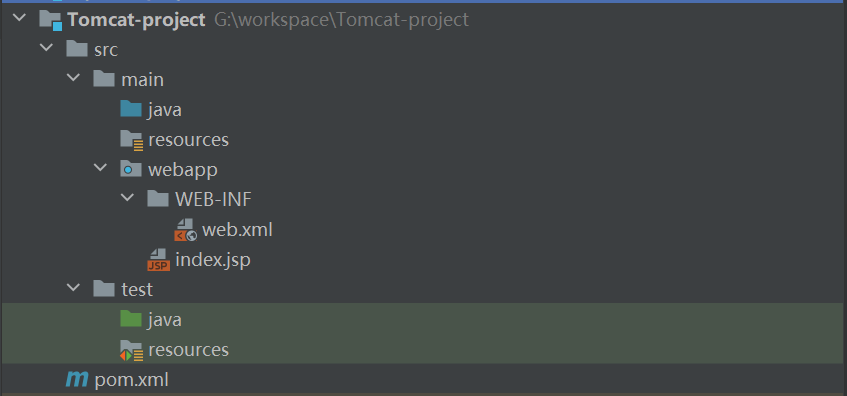Select the resources label under test
Viewport: 847px width, 396px height.
point(189,350)
